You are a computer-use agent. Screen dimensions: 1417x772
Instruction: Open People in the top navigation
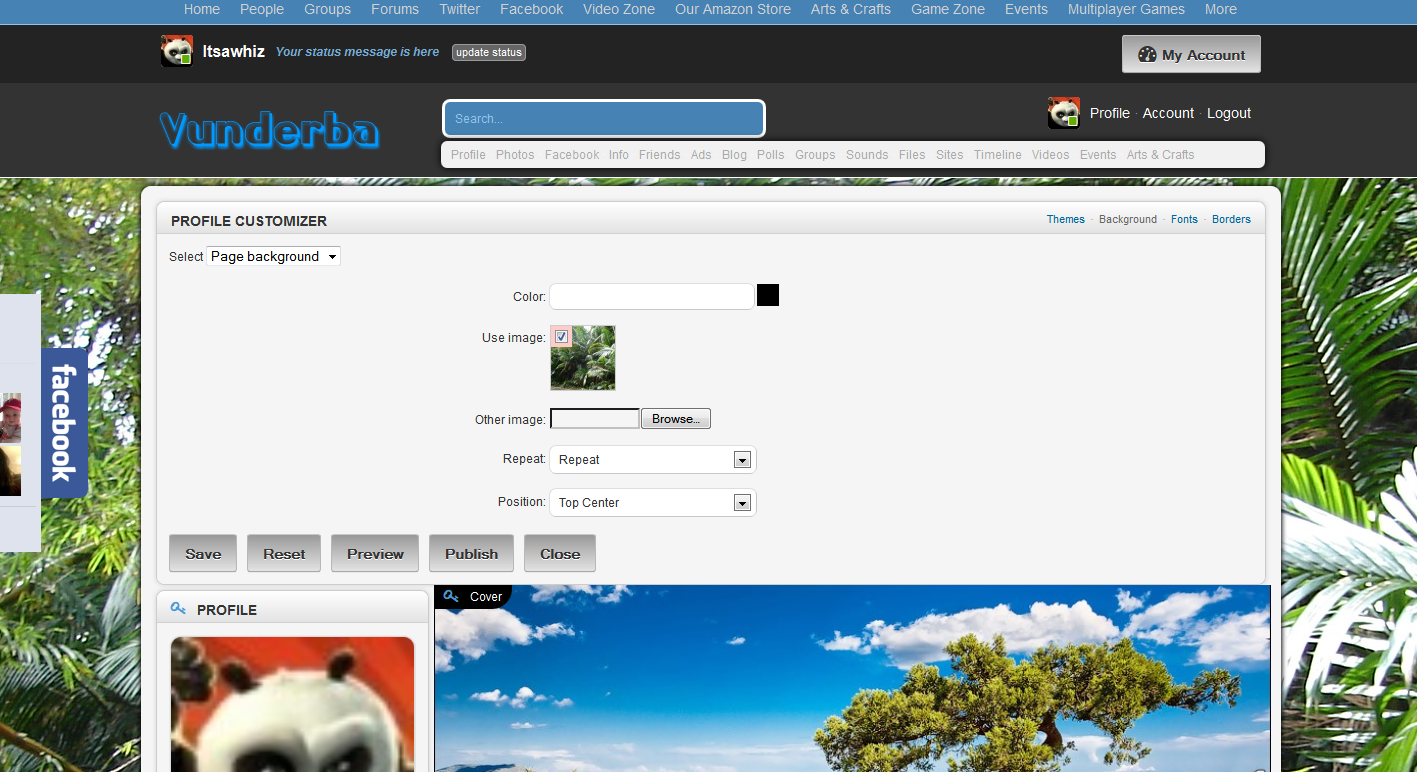click(262, 9)
